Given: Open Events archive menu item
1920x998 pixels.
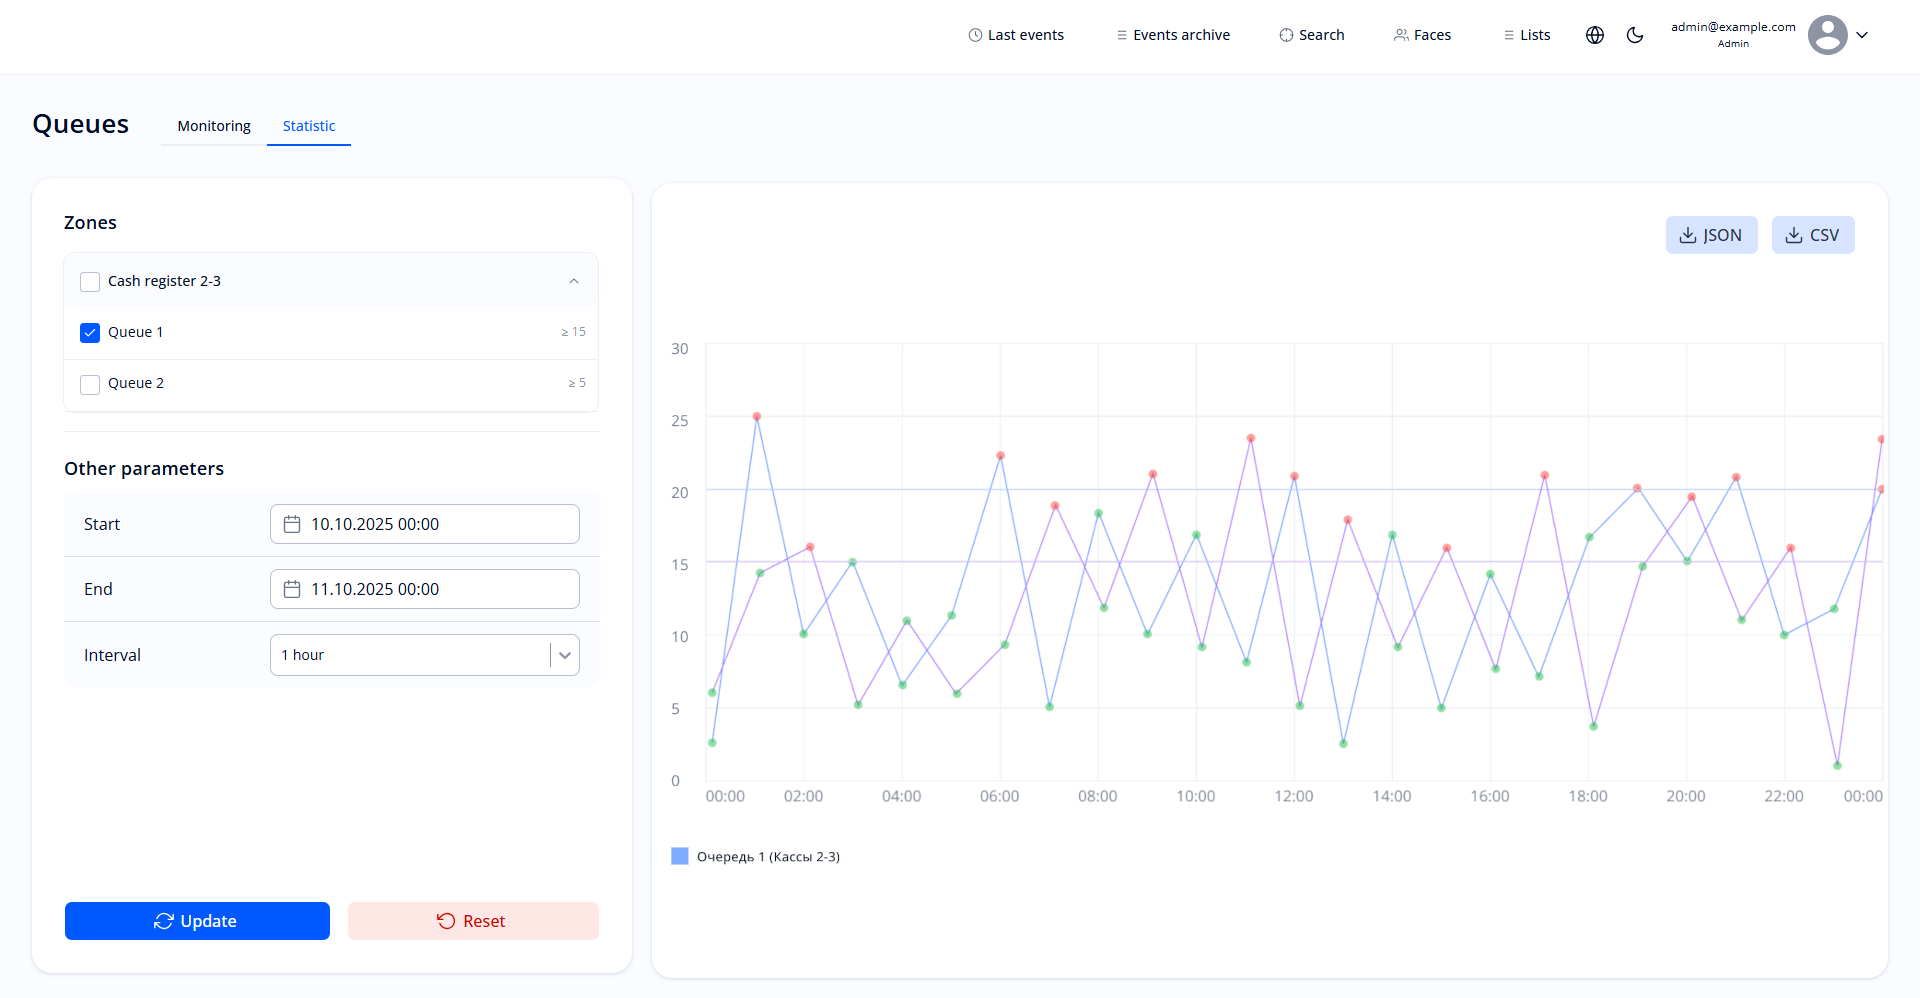Looking at the screenshot, I should pos(1173,35).
